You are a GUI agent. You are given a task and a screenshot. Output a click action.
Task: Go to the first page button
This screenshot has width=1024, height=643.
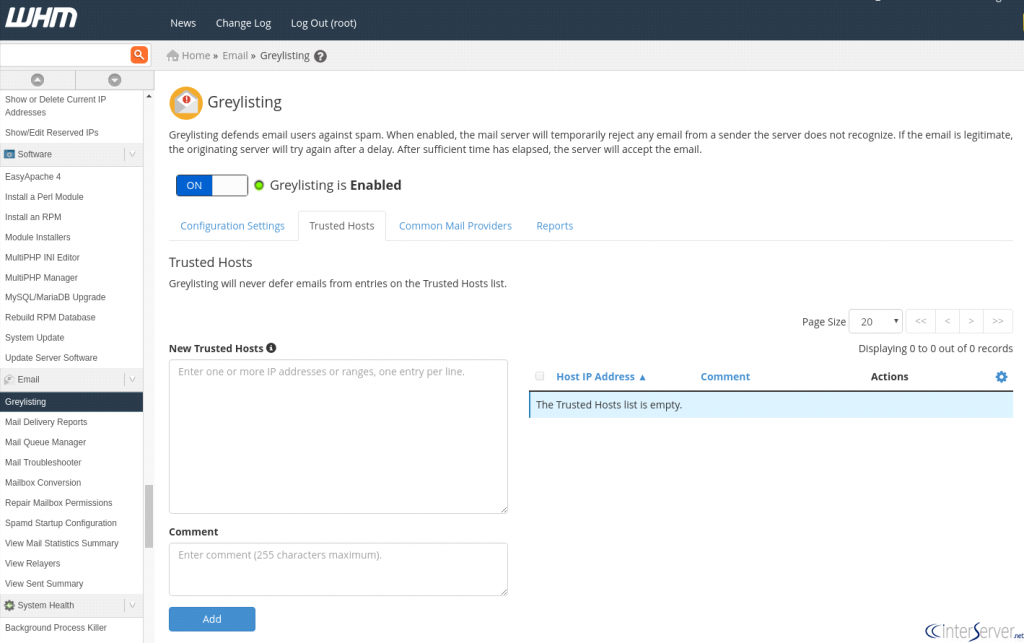pyautogui.click(x=920, y=321)
